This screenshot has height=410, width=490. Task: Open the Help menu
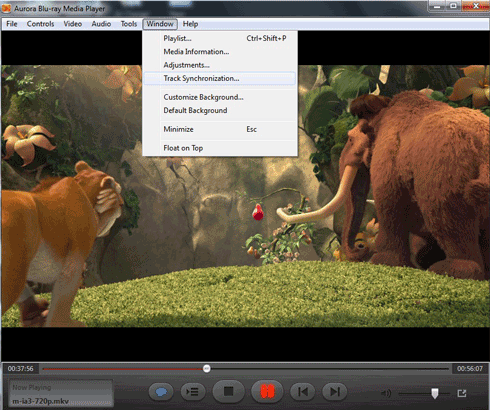tap(190, 24)
